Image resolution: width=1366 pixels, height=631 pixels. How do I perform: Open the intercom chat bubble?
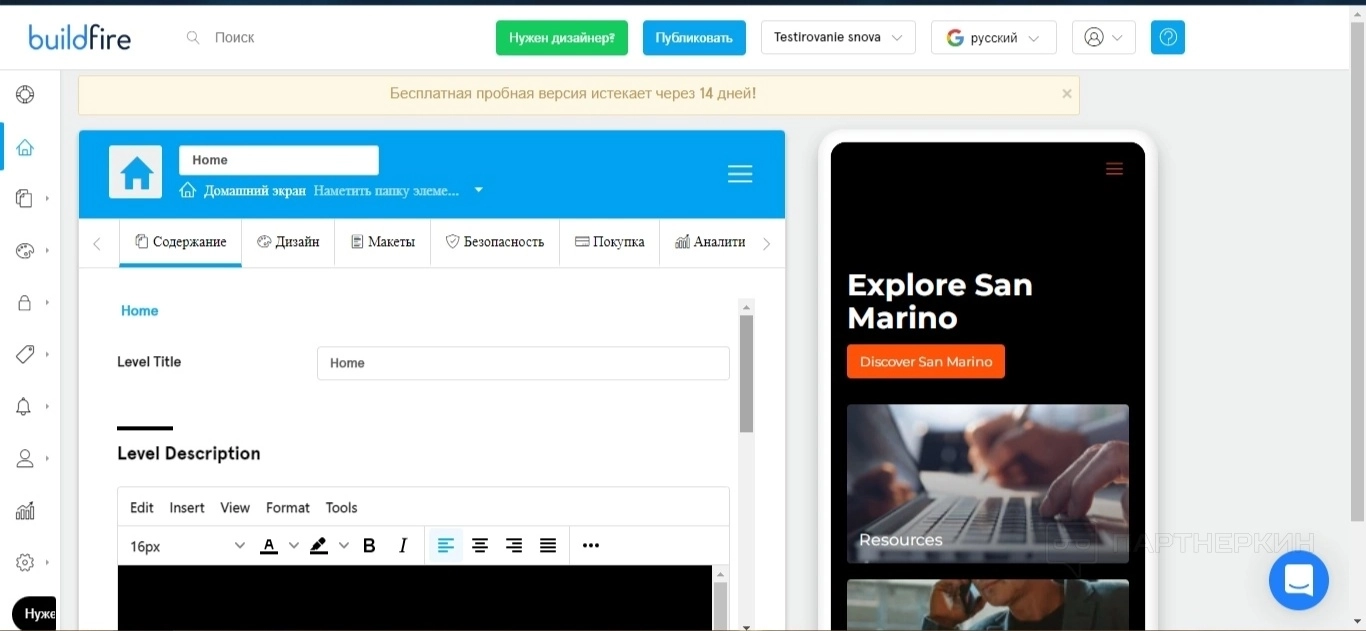[x=1298, y=580]
